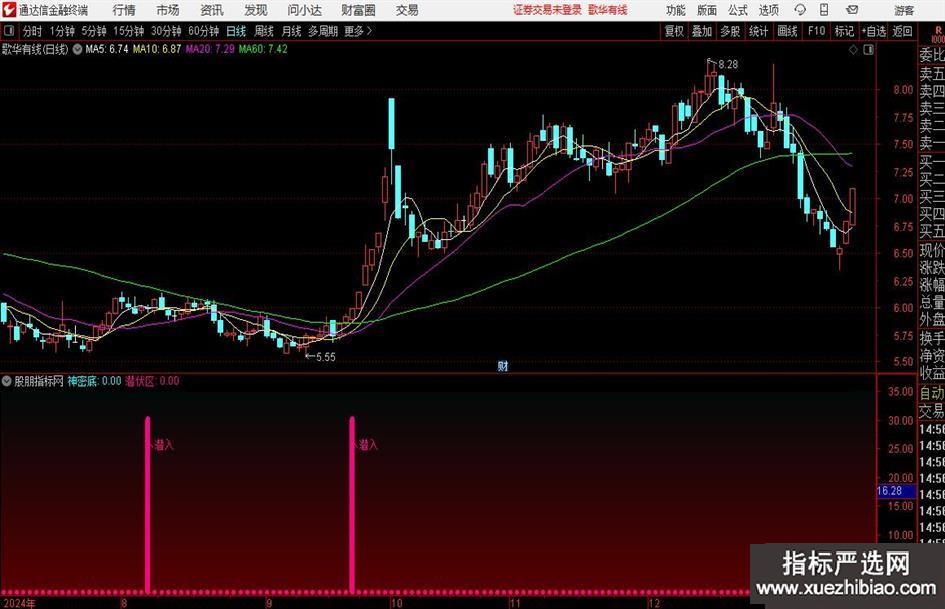Click the 5.55 low price marker
Screen dimensions: 945x609
[x=325, y=357]
